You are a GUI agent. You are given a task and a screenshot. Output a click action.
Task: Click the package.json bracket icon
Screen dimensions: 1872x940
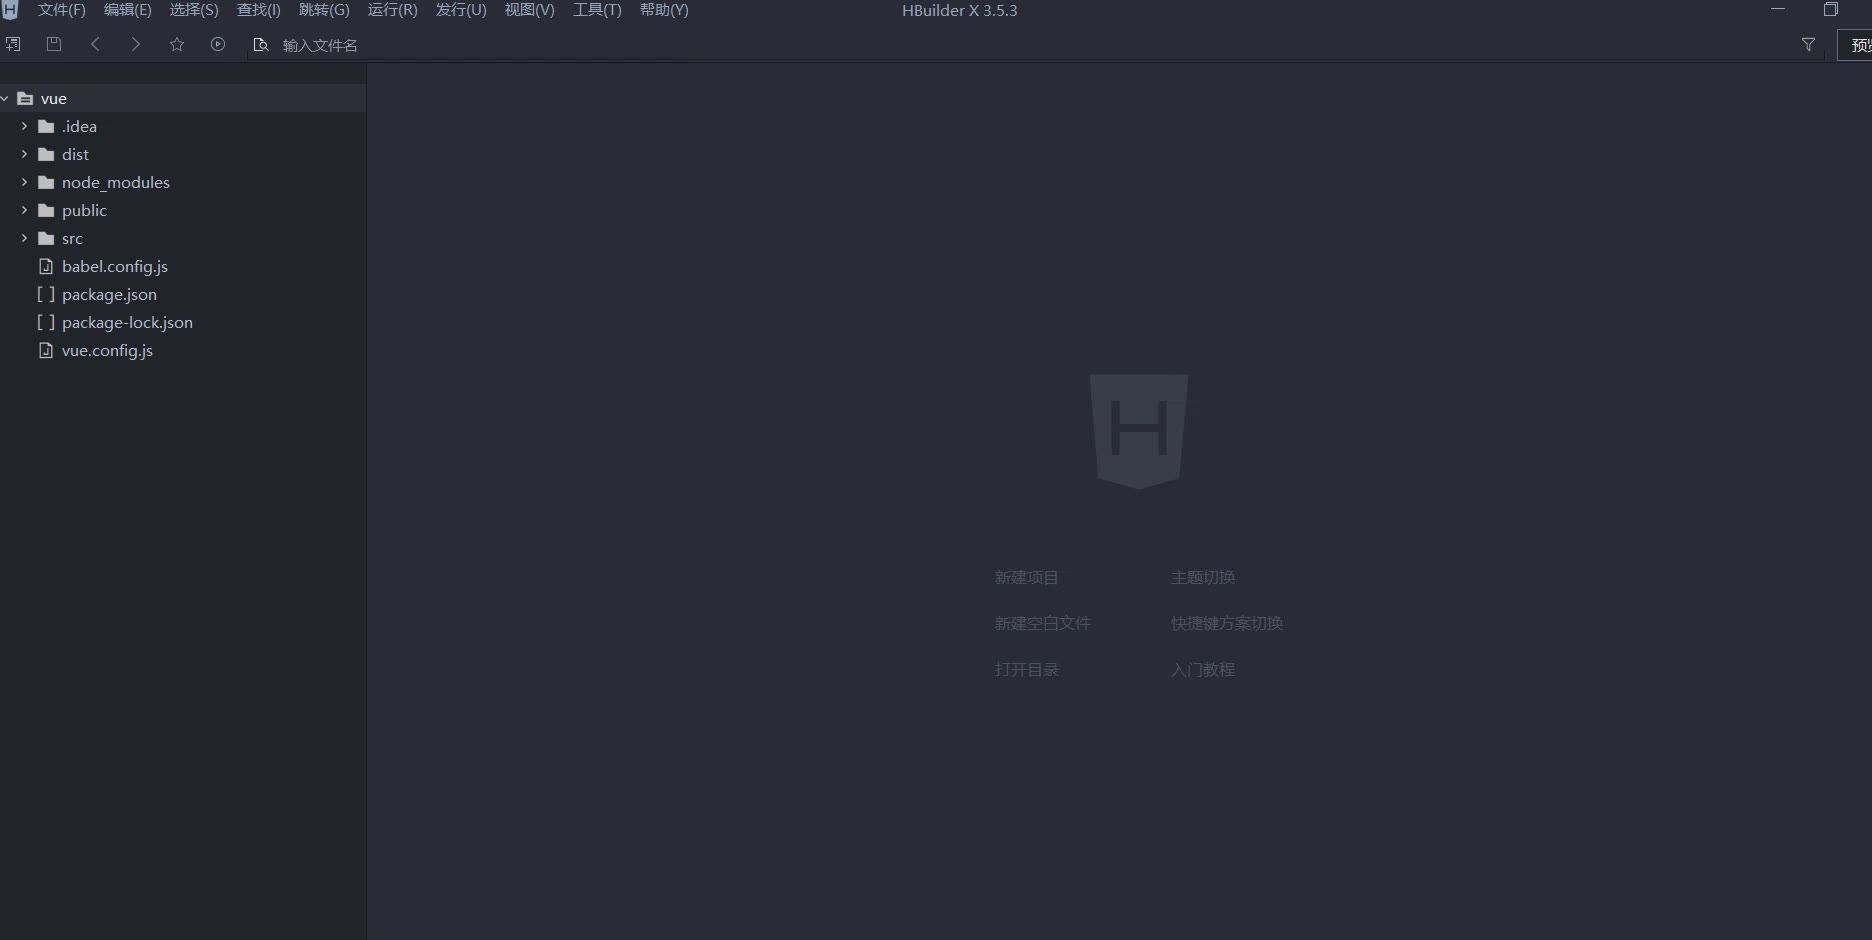[46, 294]
